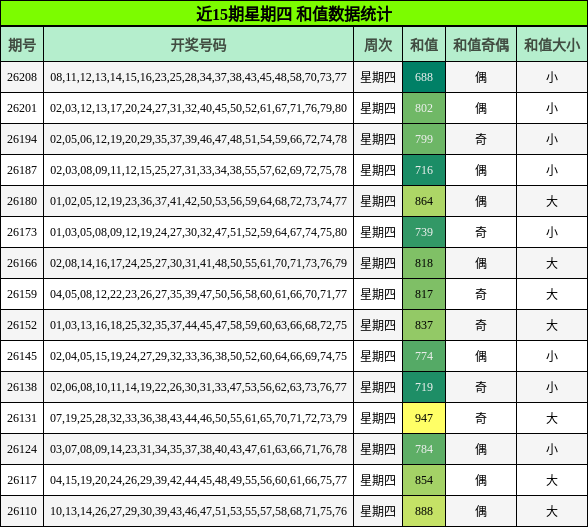588x527 pixels.
Task: Click the 开奖号码 column header
Action: (x=198, y=45)
